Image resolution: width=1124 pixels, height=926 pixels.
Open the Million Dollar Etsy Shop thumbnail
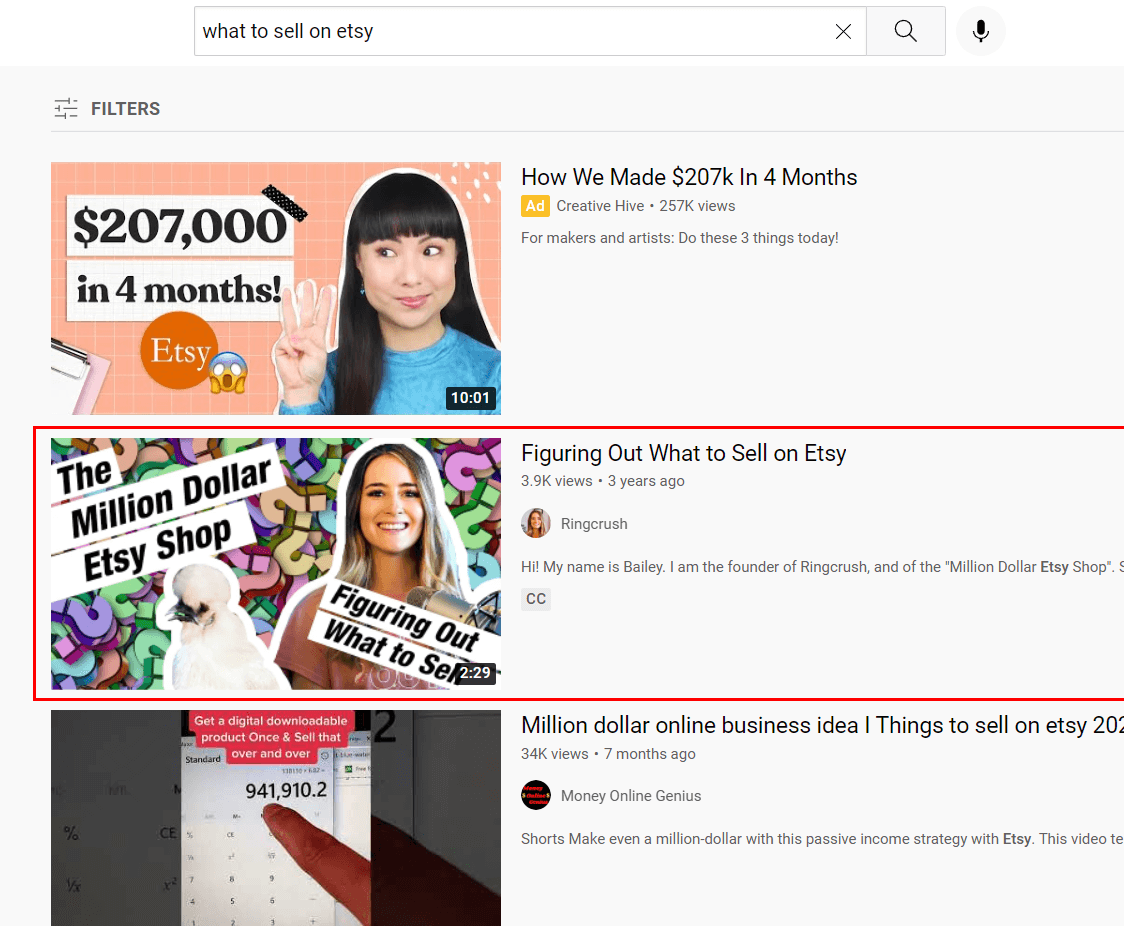coord(276,564)
